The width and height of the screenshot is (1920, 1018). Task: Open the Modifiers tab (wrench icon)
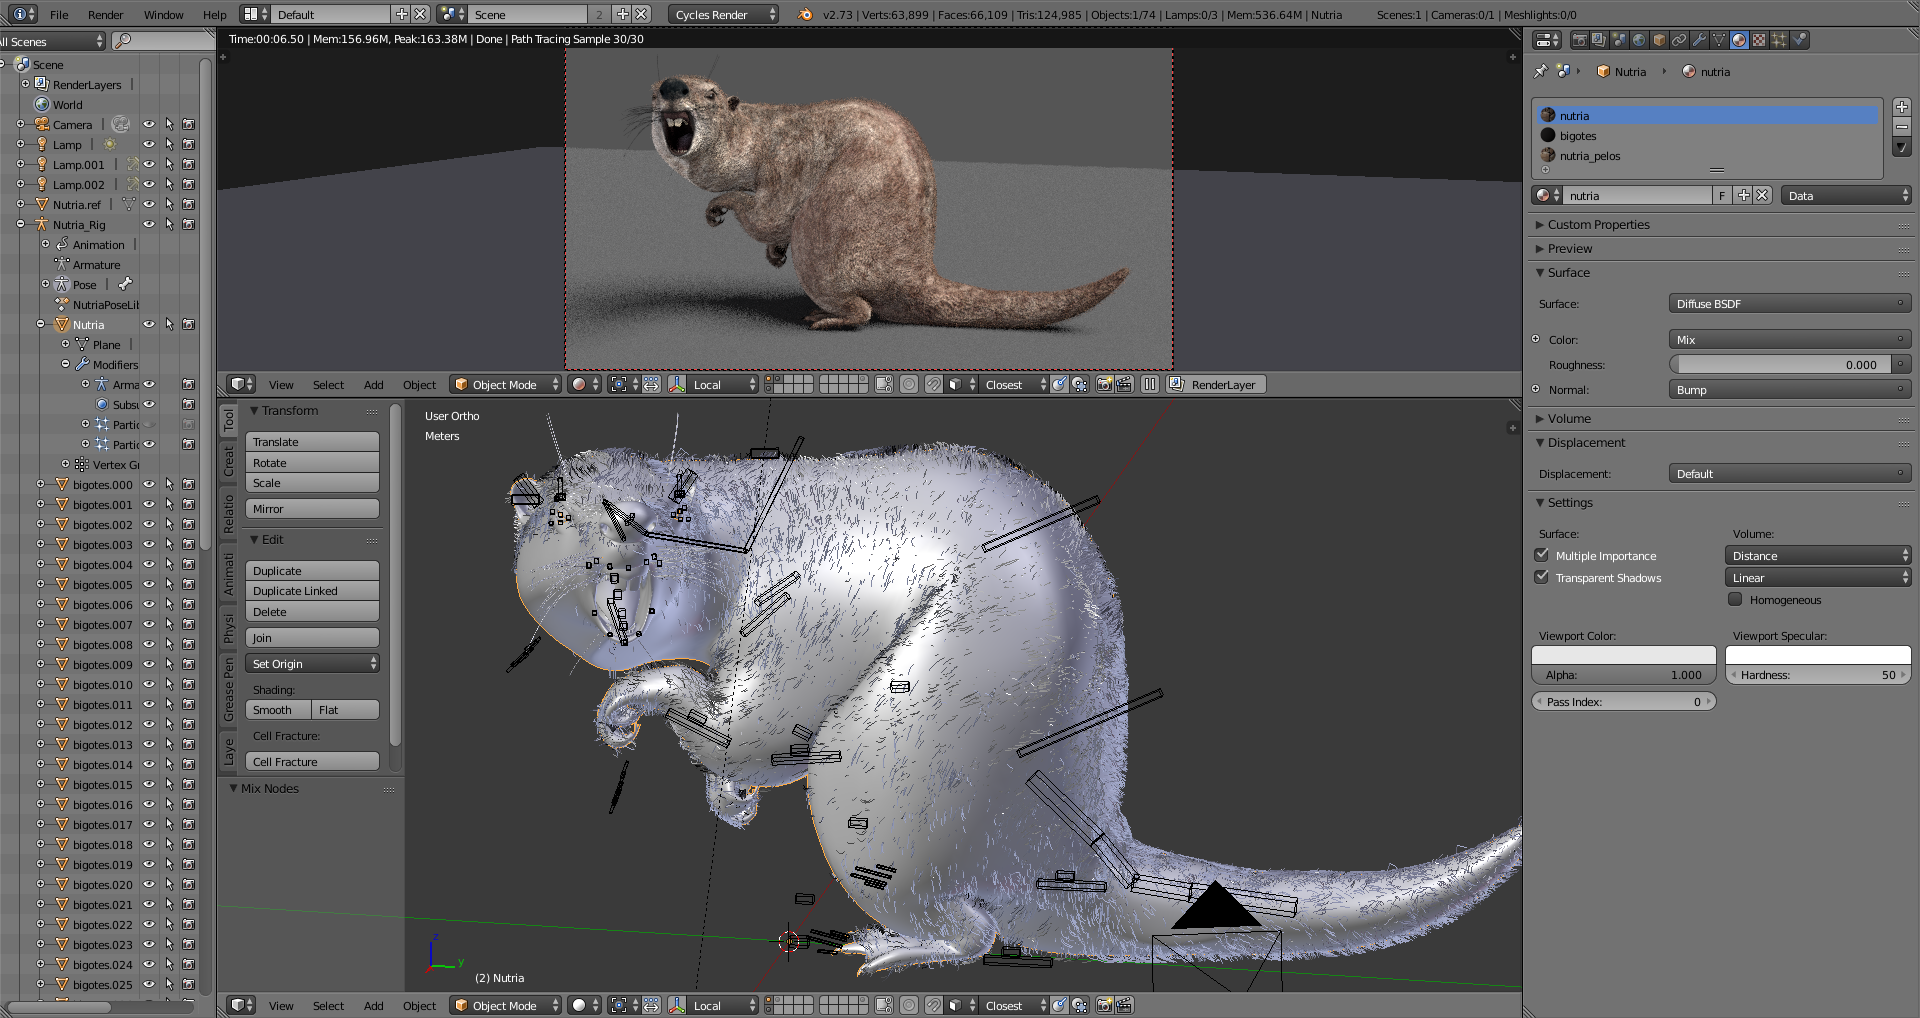(1699, 40)
